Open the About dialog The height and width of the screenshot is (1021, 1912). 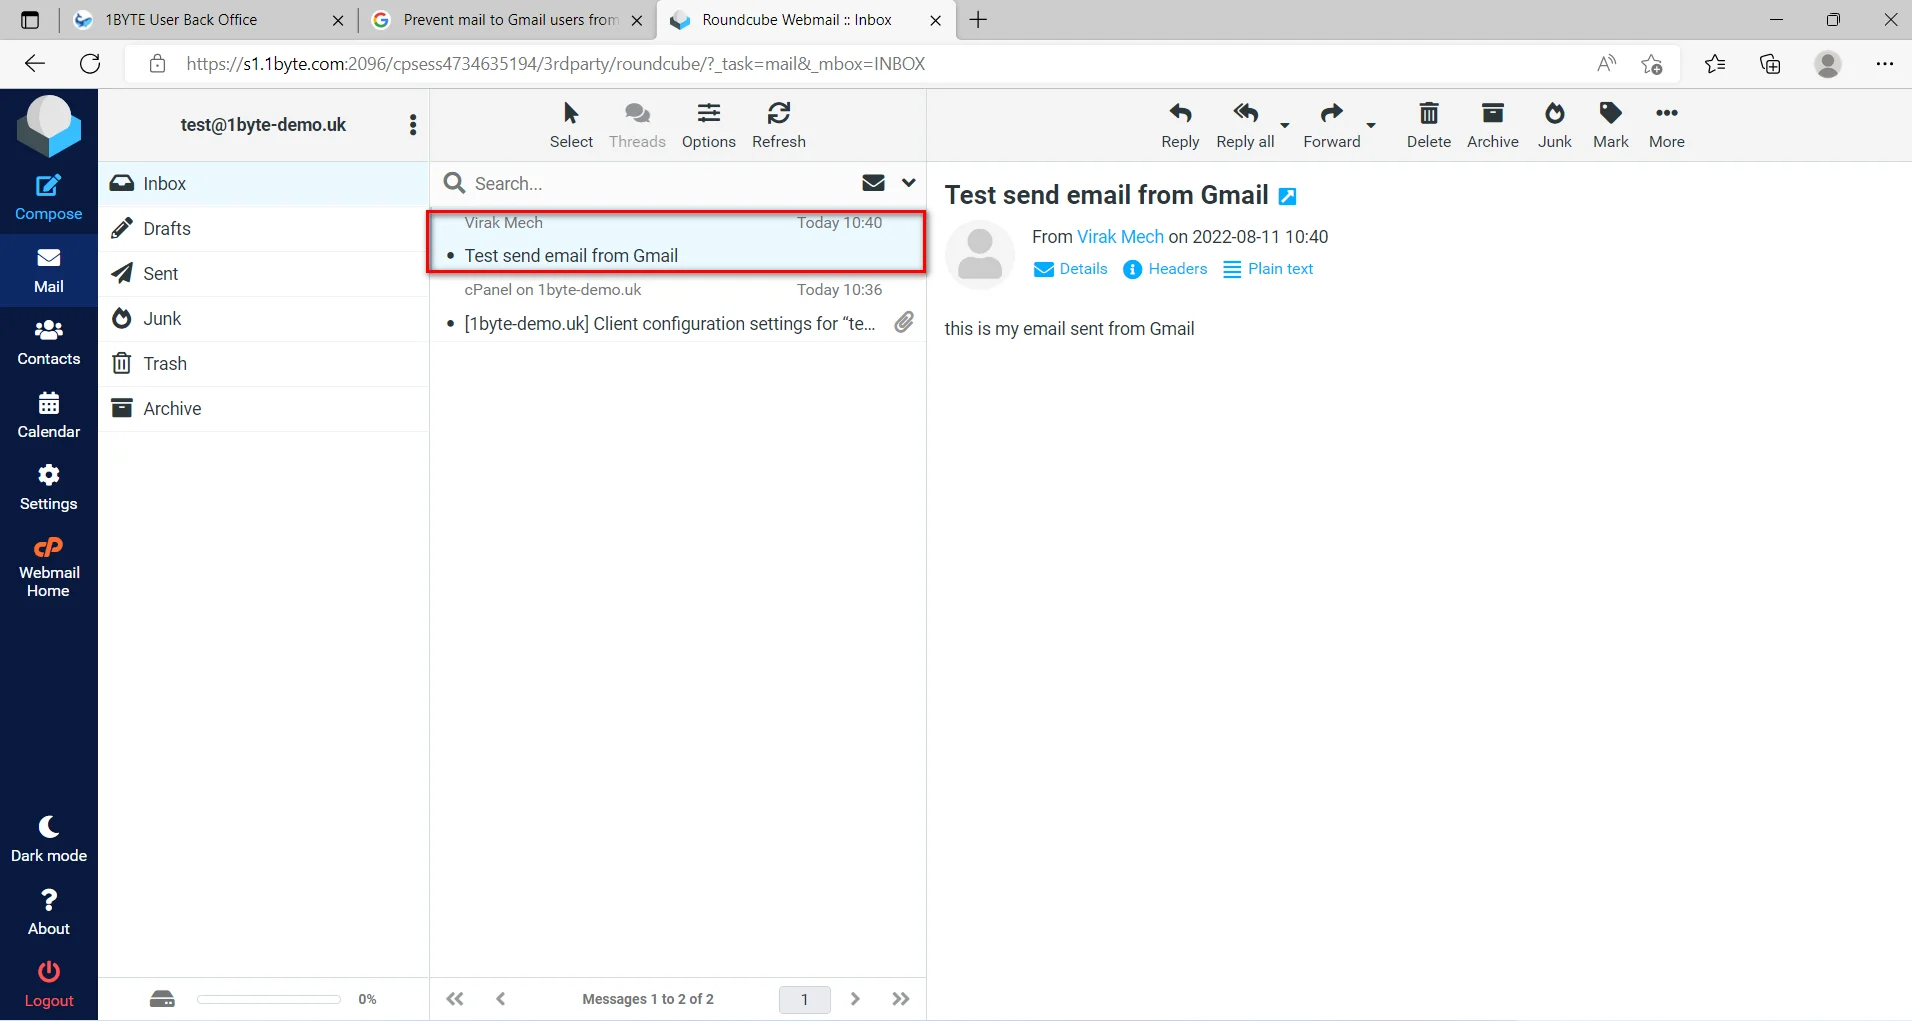[x=48, y=912]
